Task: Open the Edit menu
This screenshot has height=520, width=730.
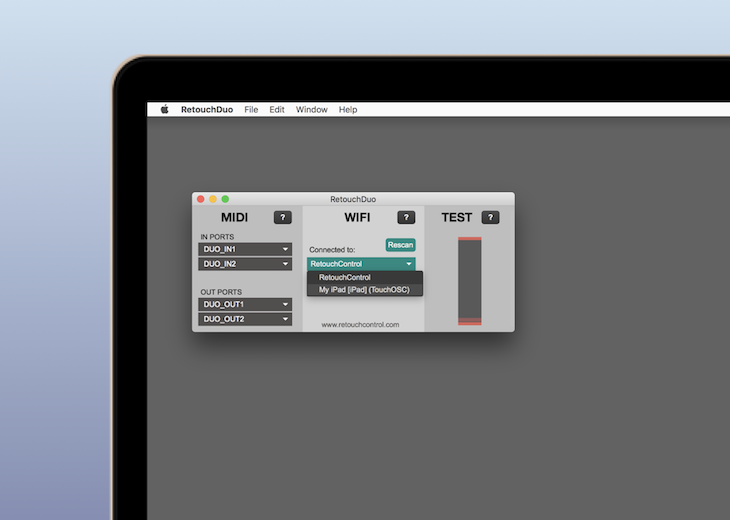Action: click(x=277, y=109)
